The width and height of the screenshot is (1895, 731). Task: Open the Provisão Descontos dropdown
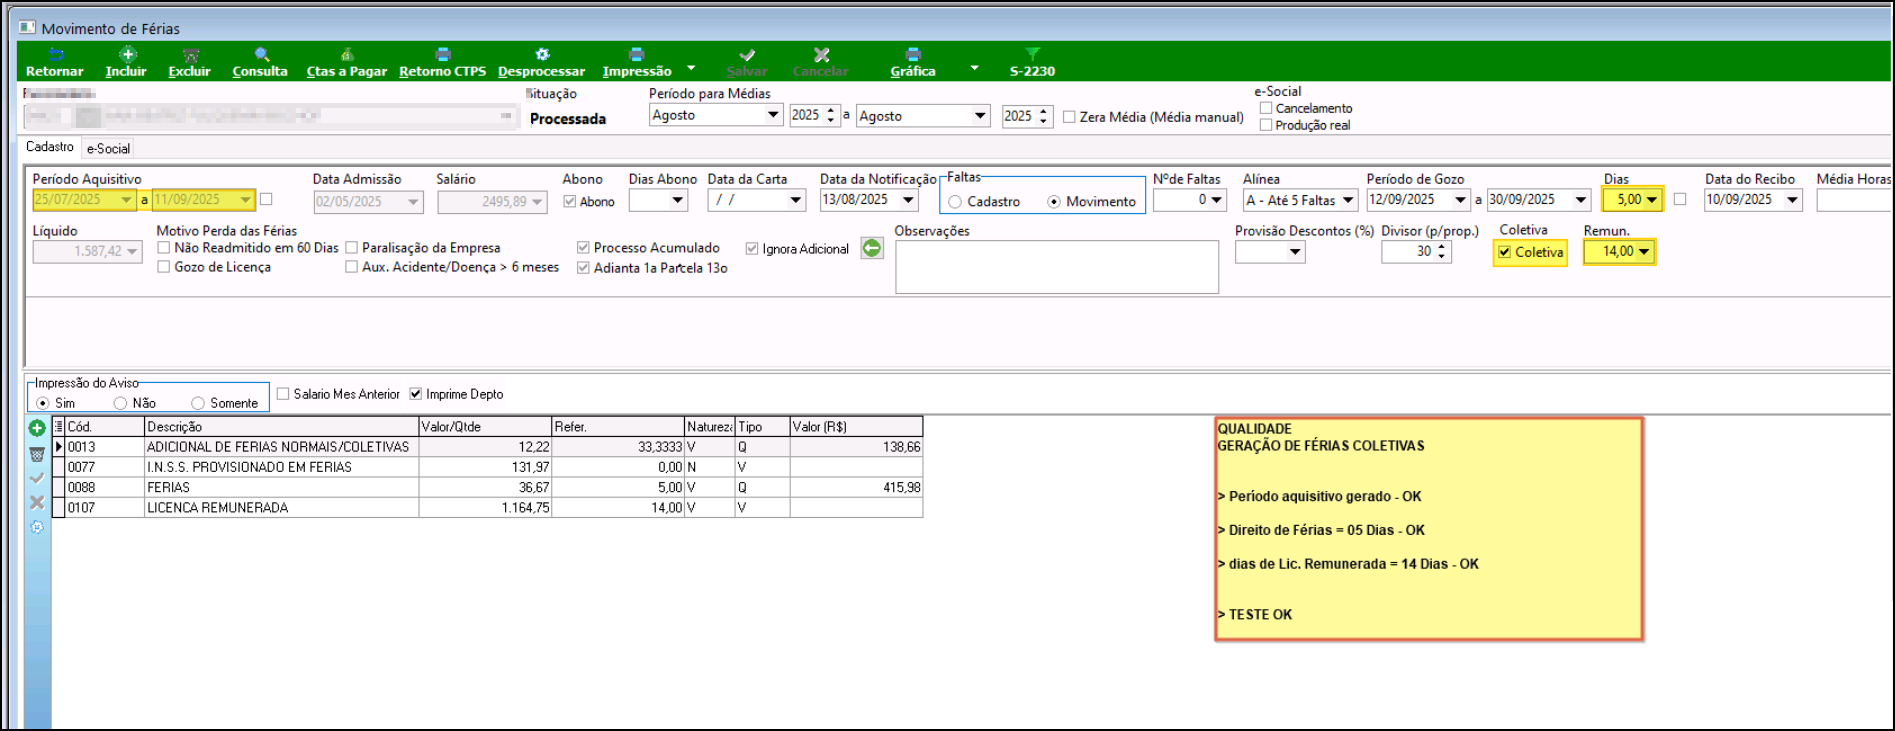[1295, 252]
